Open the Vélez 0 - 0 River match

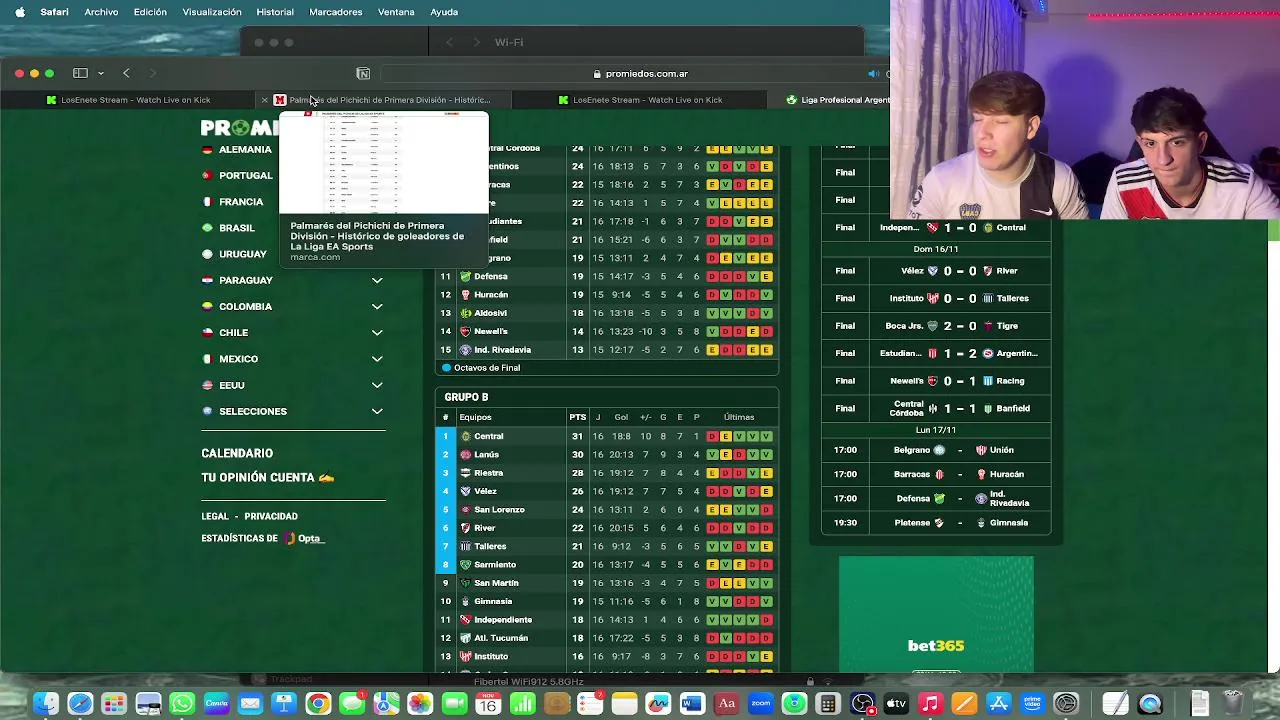coord(936,271)
